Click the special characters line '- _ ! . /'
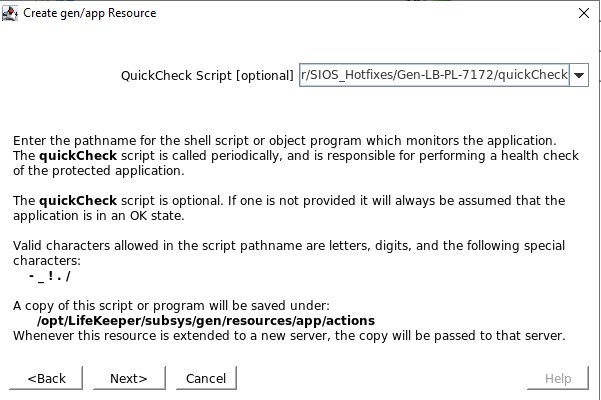The image size is (601, 400). click(49, 275)
